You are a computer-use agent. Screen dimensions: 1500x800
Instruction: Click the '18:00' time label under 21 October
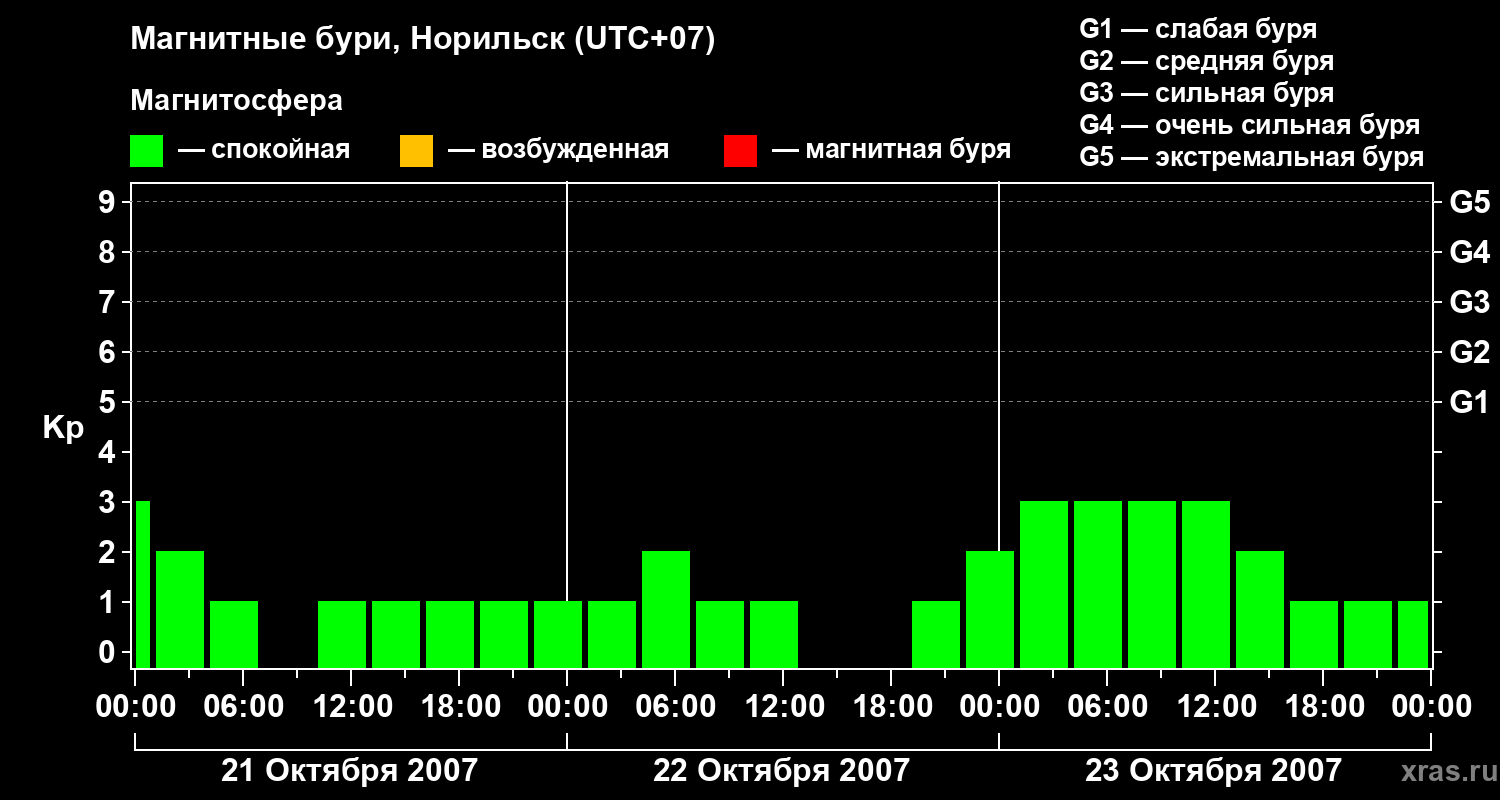[459, 707]
